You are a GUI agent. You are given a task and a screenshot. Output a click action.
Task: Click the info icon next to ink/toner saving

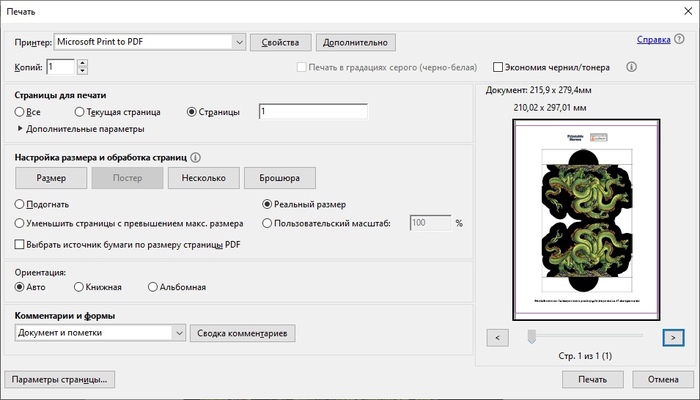click(631, 67)
